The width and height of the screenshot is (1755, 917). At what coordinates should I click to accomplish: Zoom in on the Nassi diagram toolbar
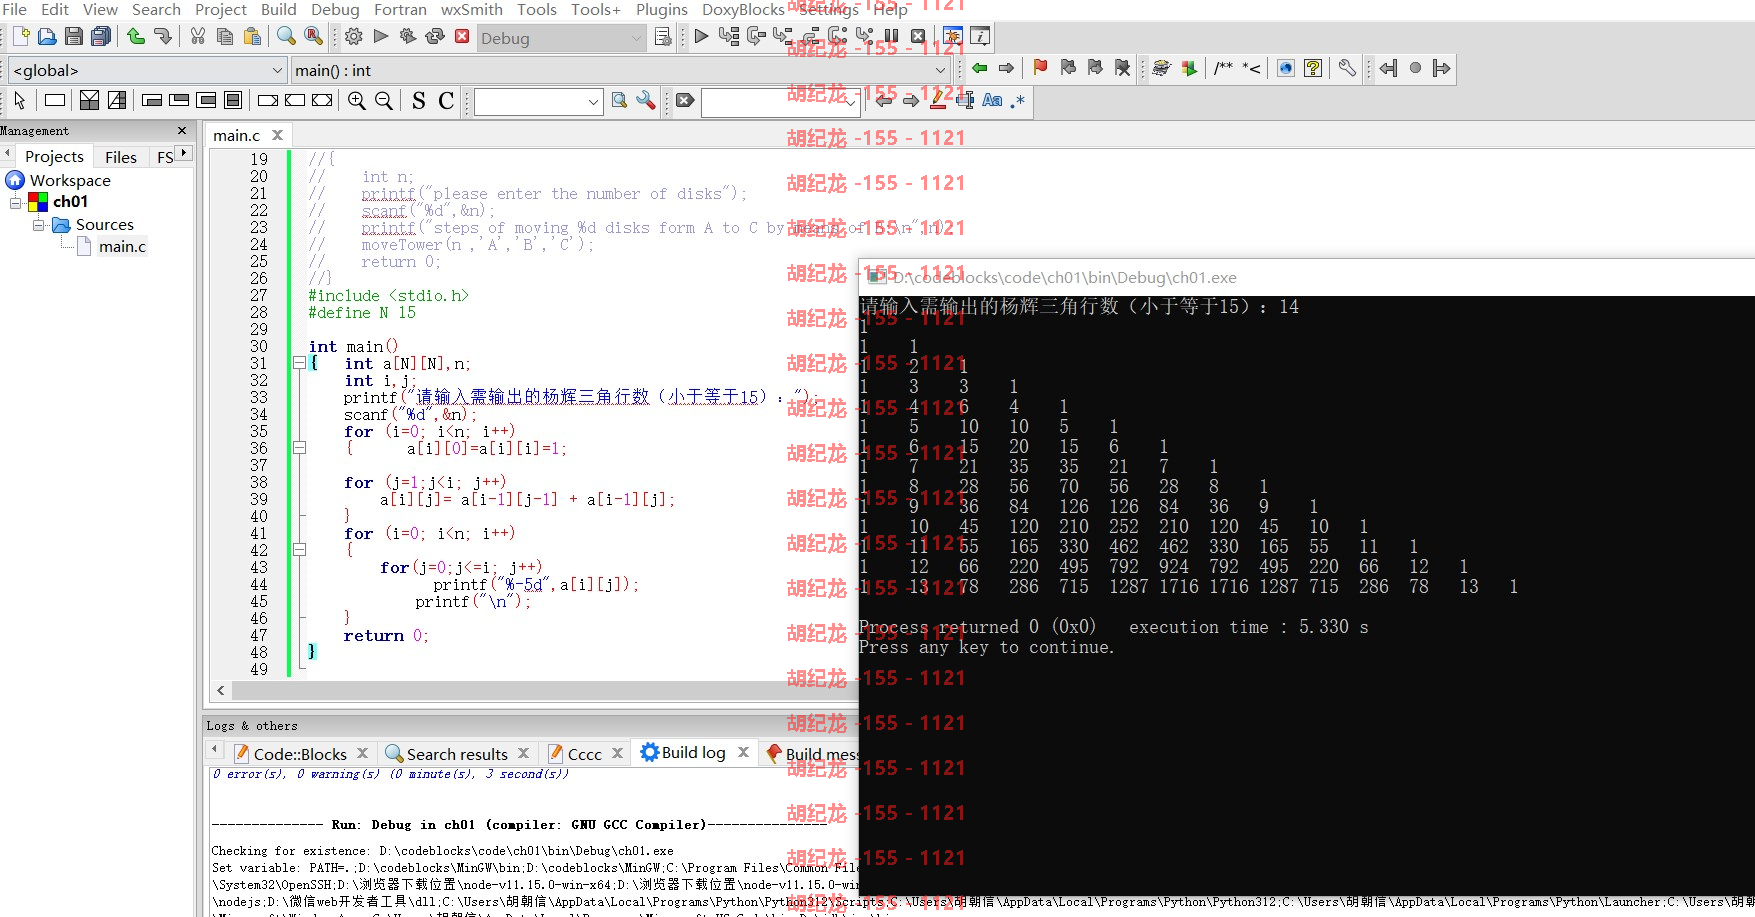357,100
